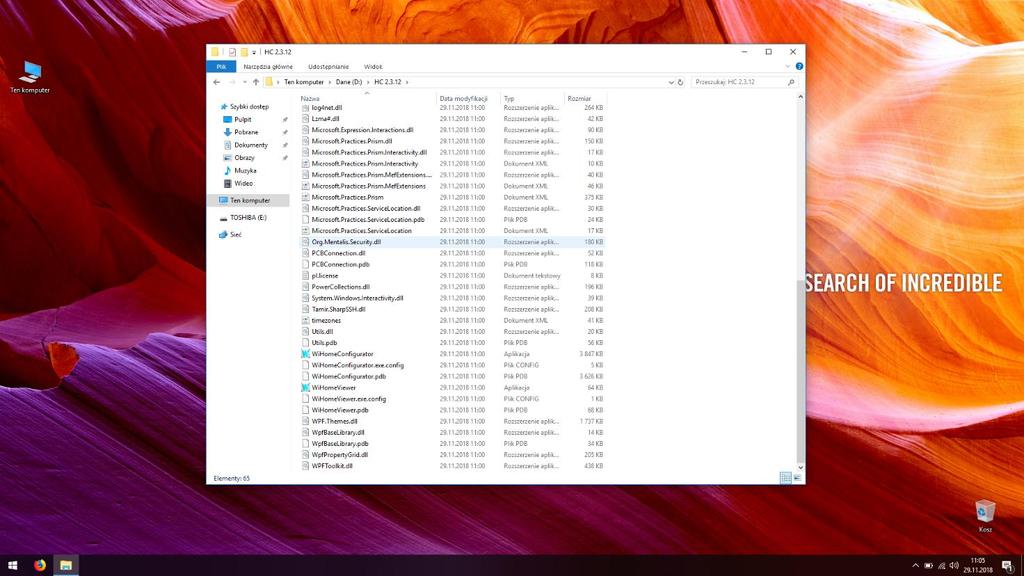Open Pobrane in the sidebar

[246, 132]
